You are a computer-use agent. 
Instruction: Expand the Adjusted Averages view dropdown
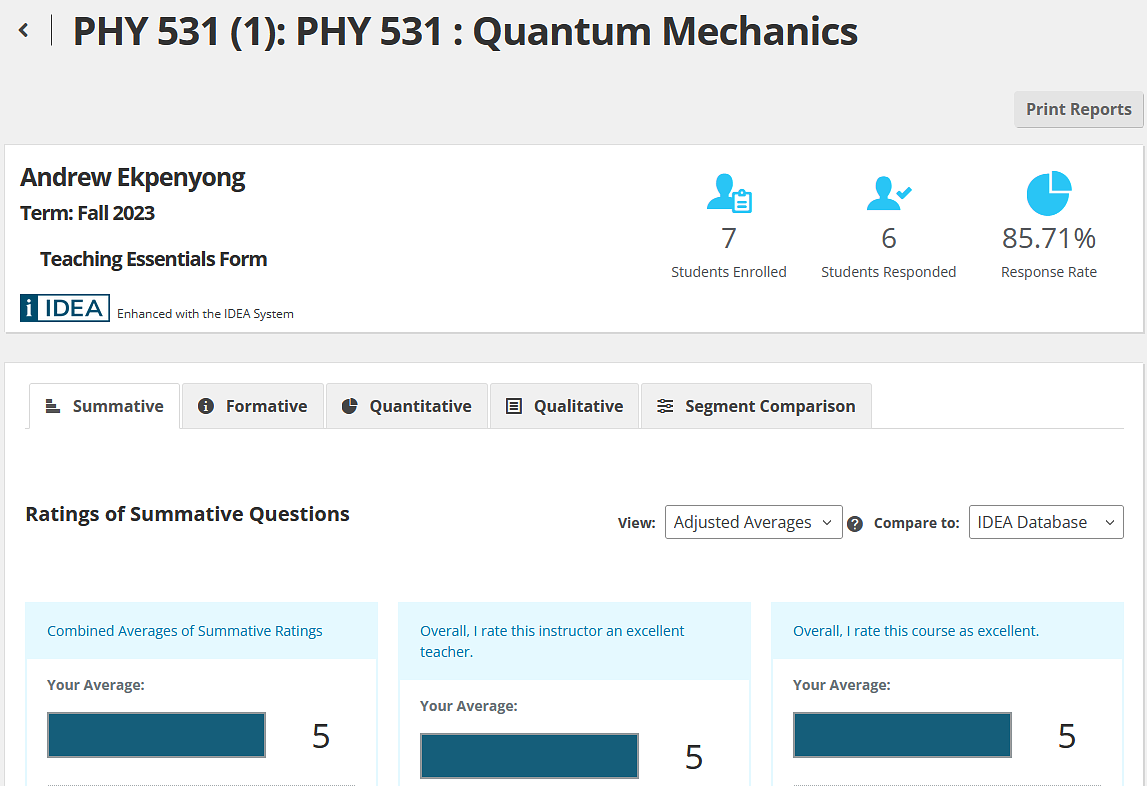(x=753, y=522)
